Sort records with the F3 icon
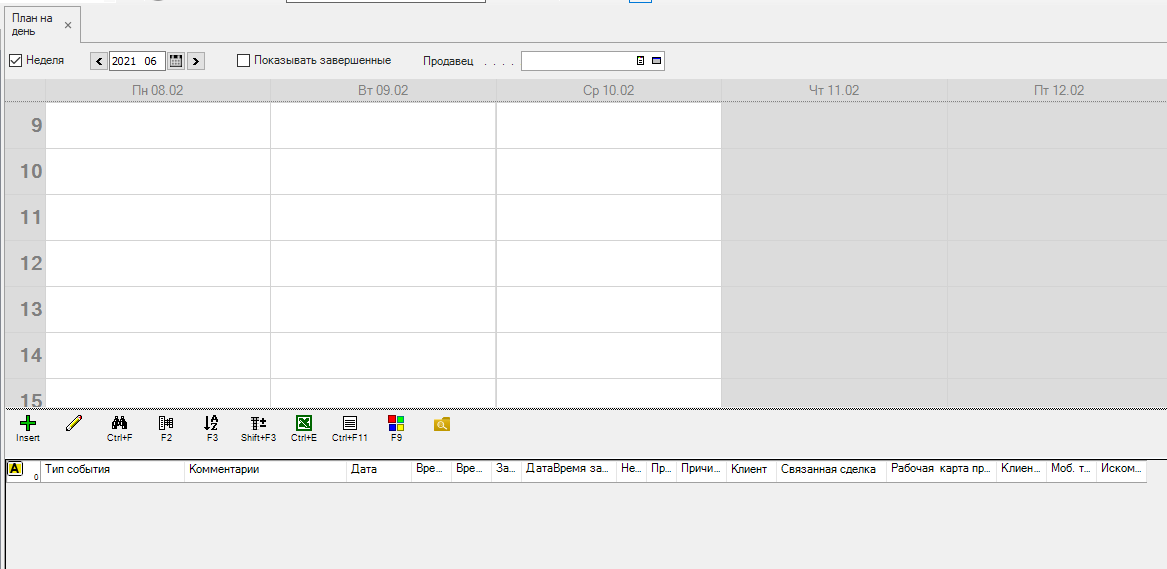1167x569 pixels. 211,424
